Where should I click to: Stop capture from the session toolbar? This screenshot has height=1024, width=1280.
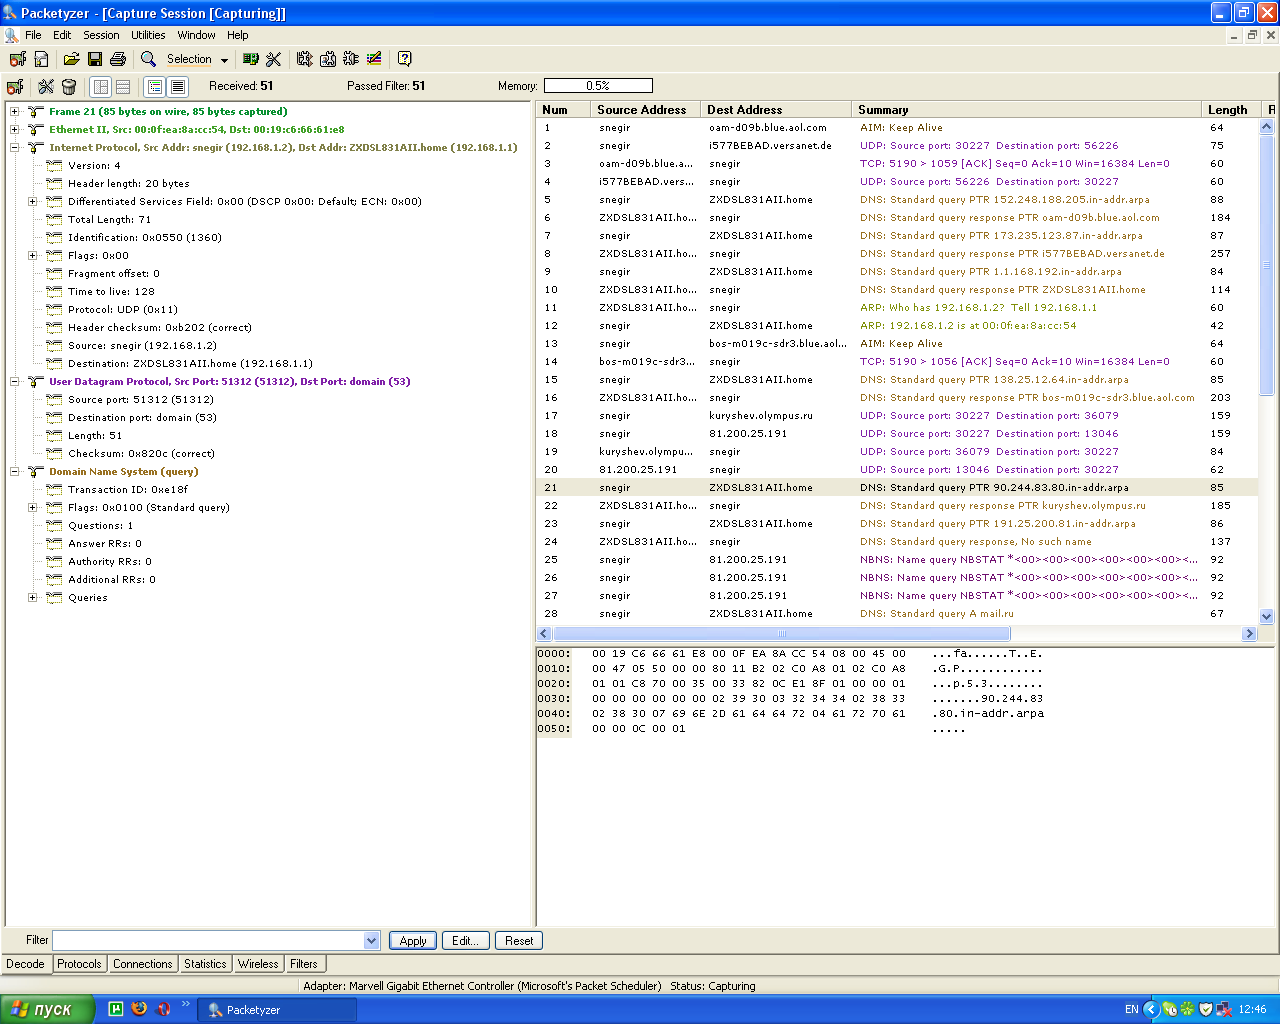coord(15,87)
